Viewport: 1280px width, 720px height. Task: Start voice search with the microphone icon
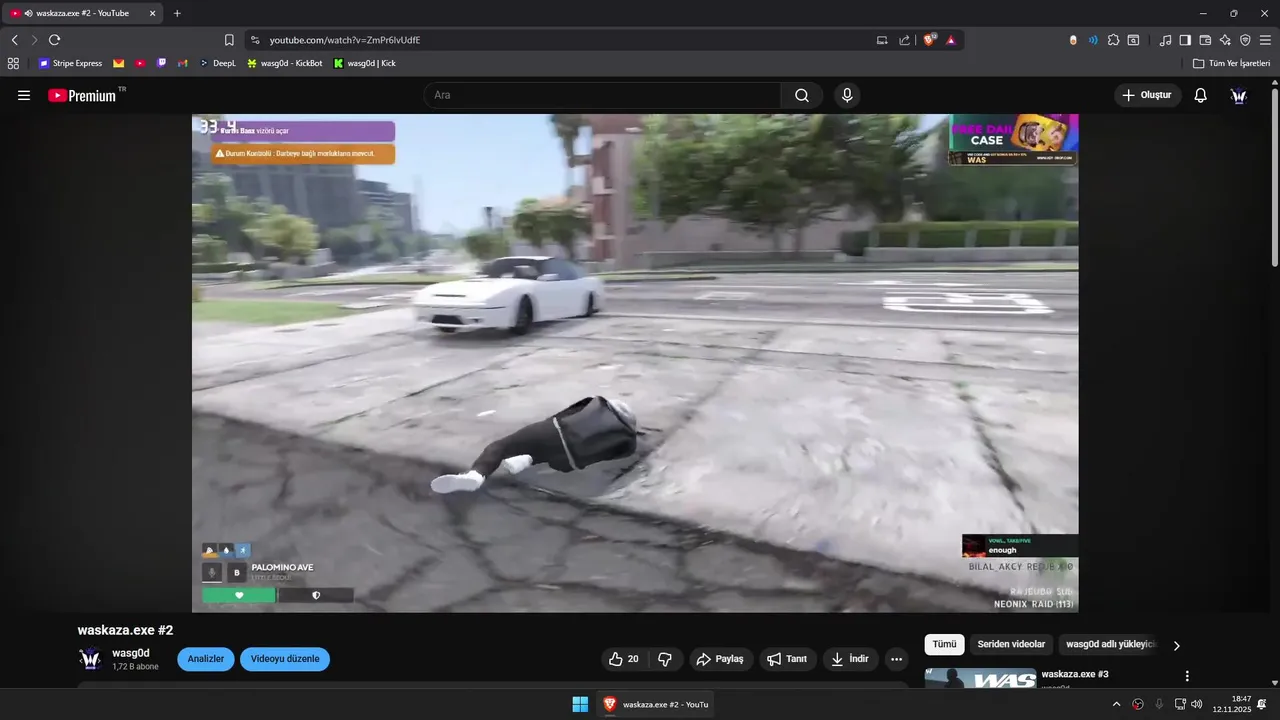pos(847,95)
